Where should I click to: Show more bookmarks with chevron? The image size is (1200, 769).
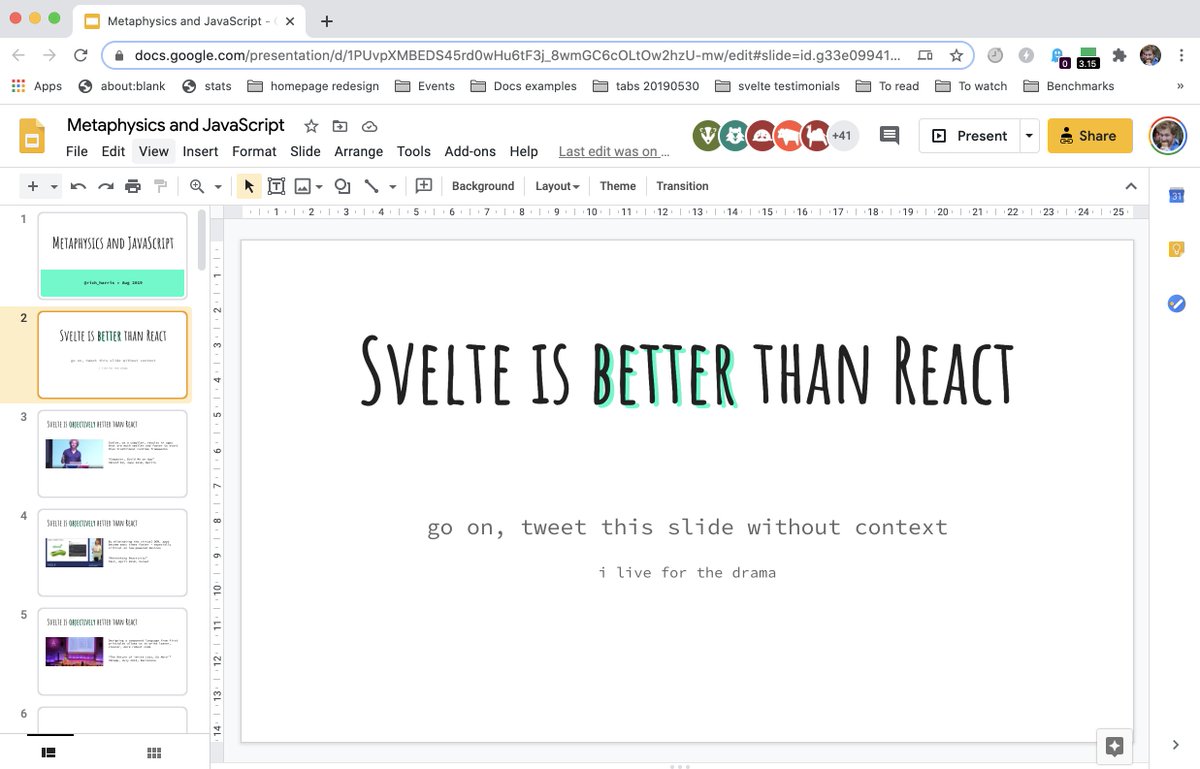(1181, 86)
